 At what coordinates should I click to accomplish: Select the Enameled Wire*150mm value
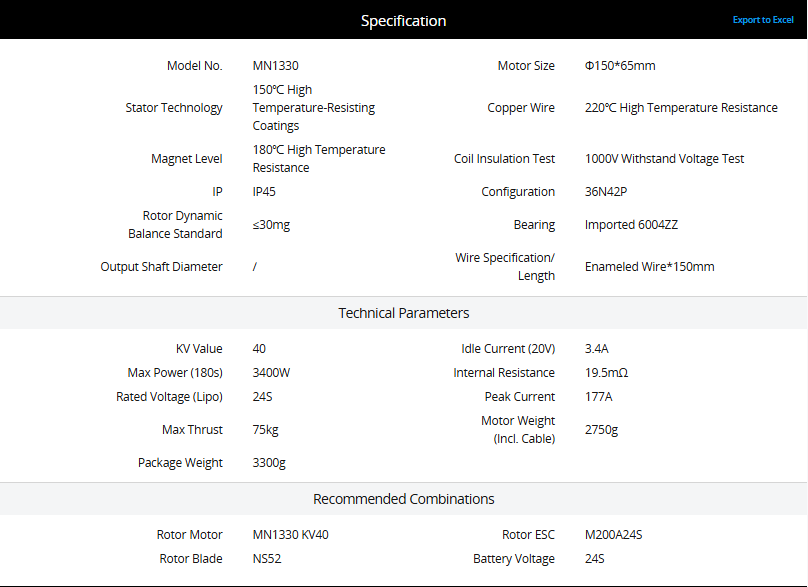649,266
